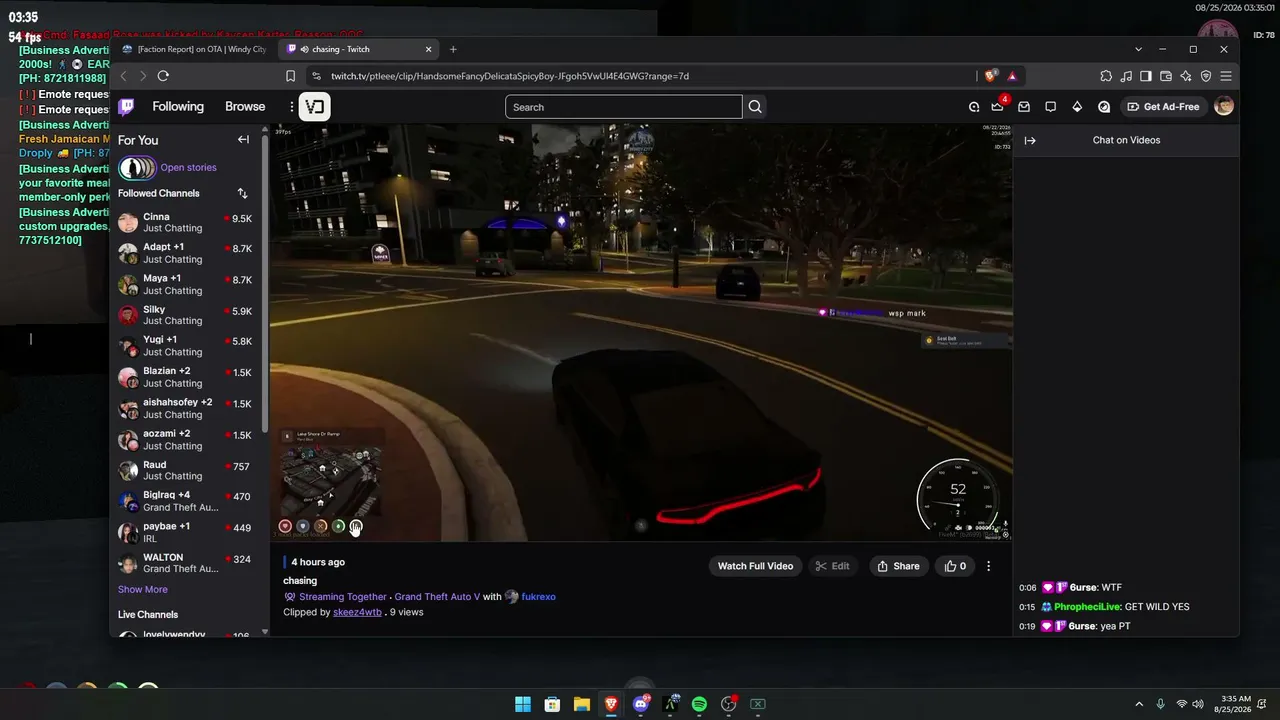This screenshot has height=720, width=1280.
Task: Open Brave Shields icon in address bar
Action: (x=991, y=76)
